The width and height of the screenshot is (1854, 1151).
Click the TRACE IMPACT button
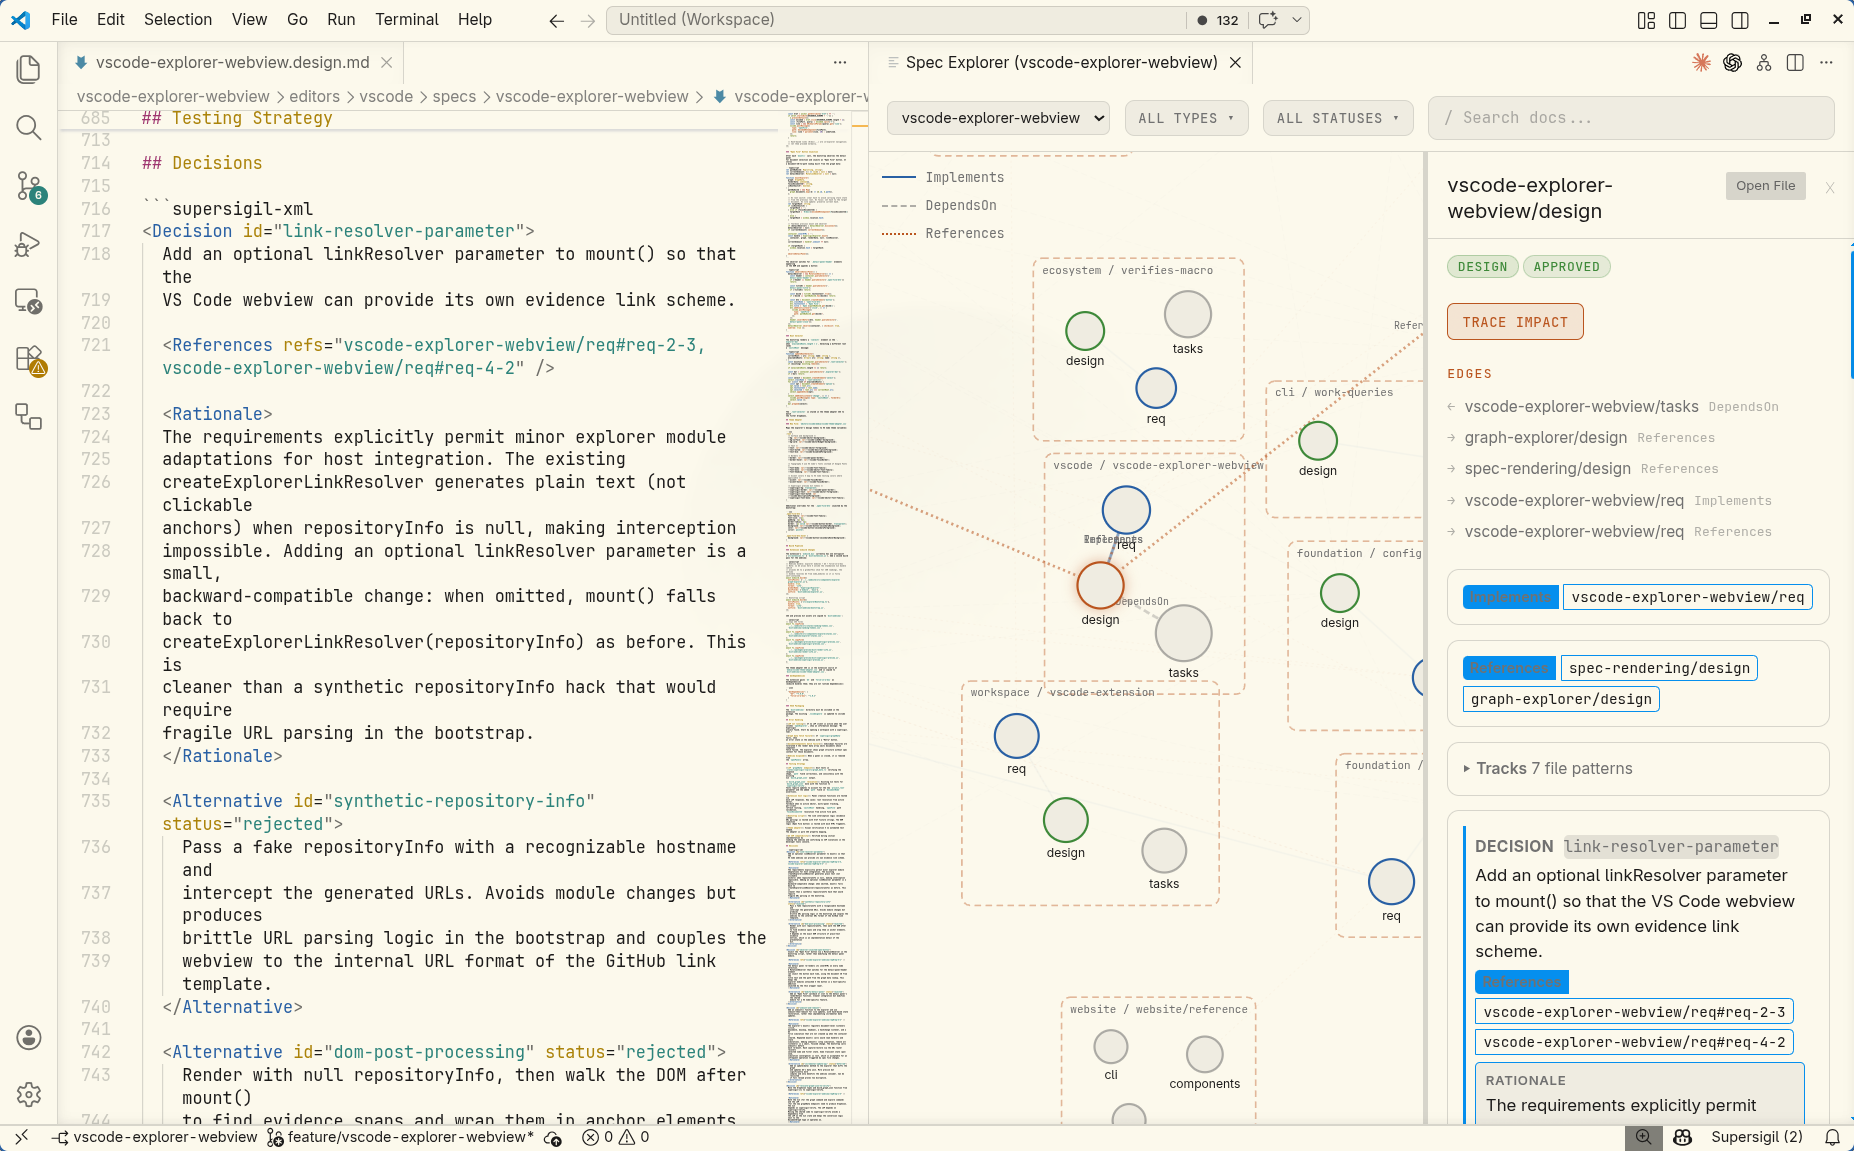tap(1514, 322)
